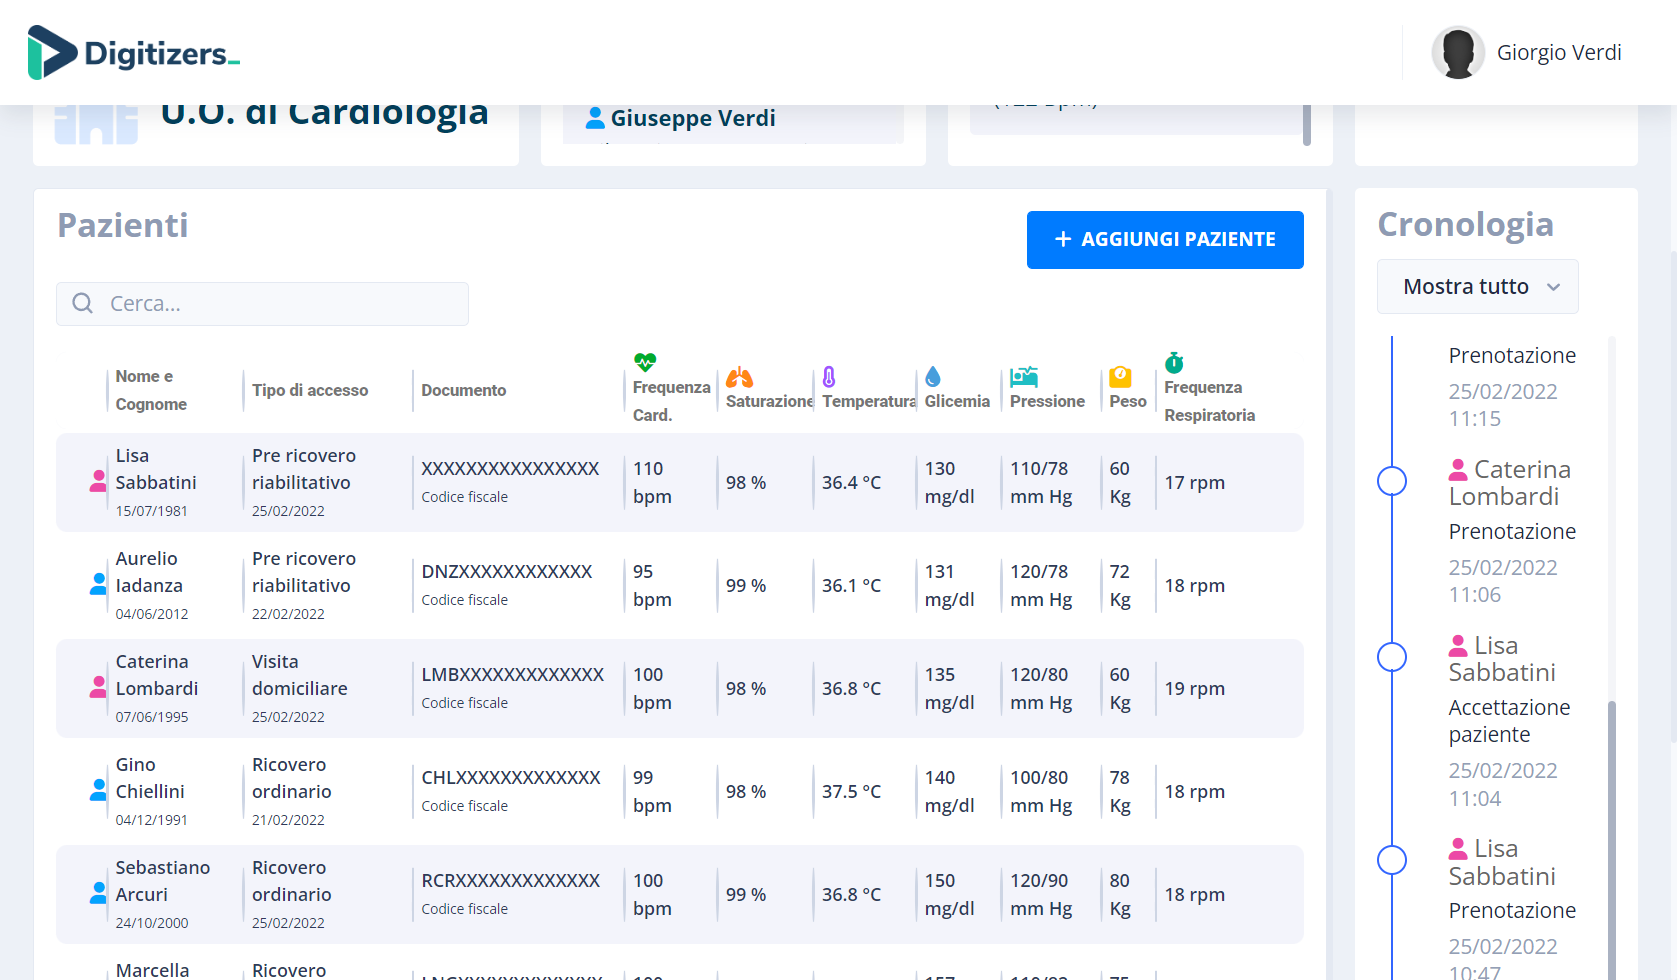
Task: Click Sebastiano Arcuri's person icon
Action: 98,894
